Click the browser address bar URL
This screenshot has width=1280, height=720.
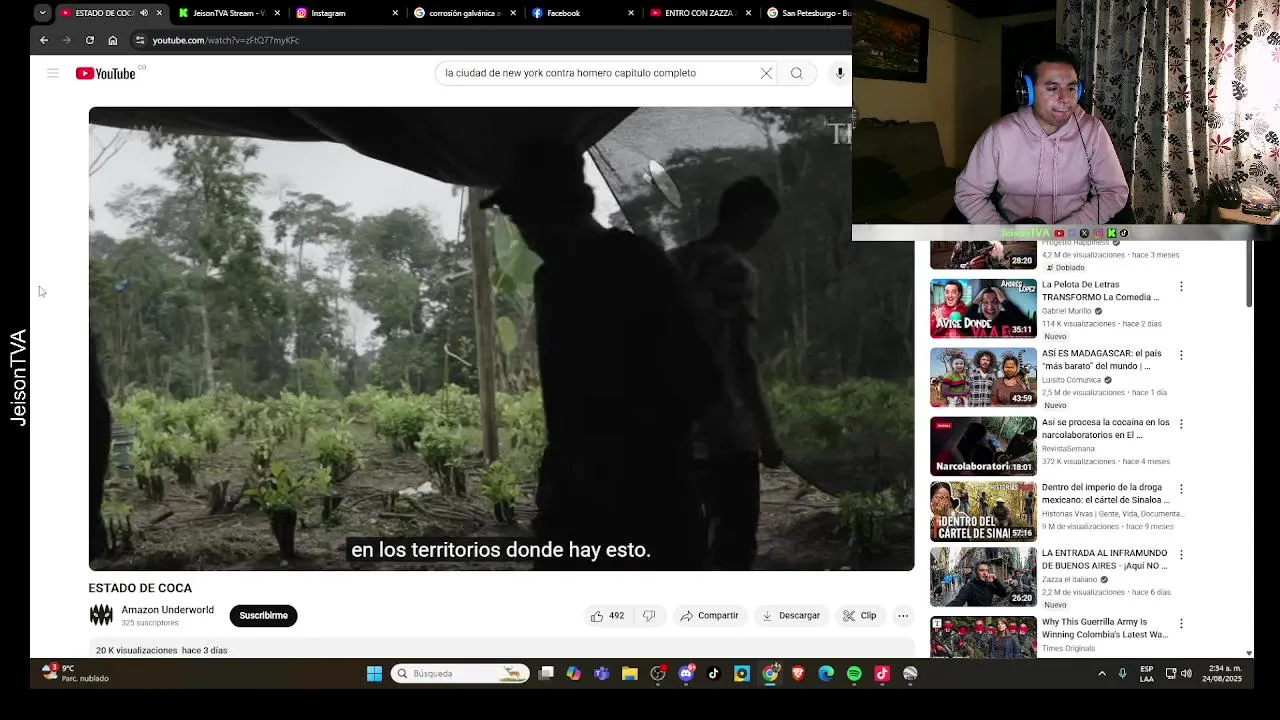coord(226,40)
